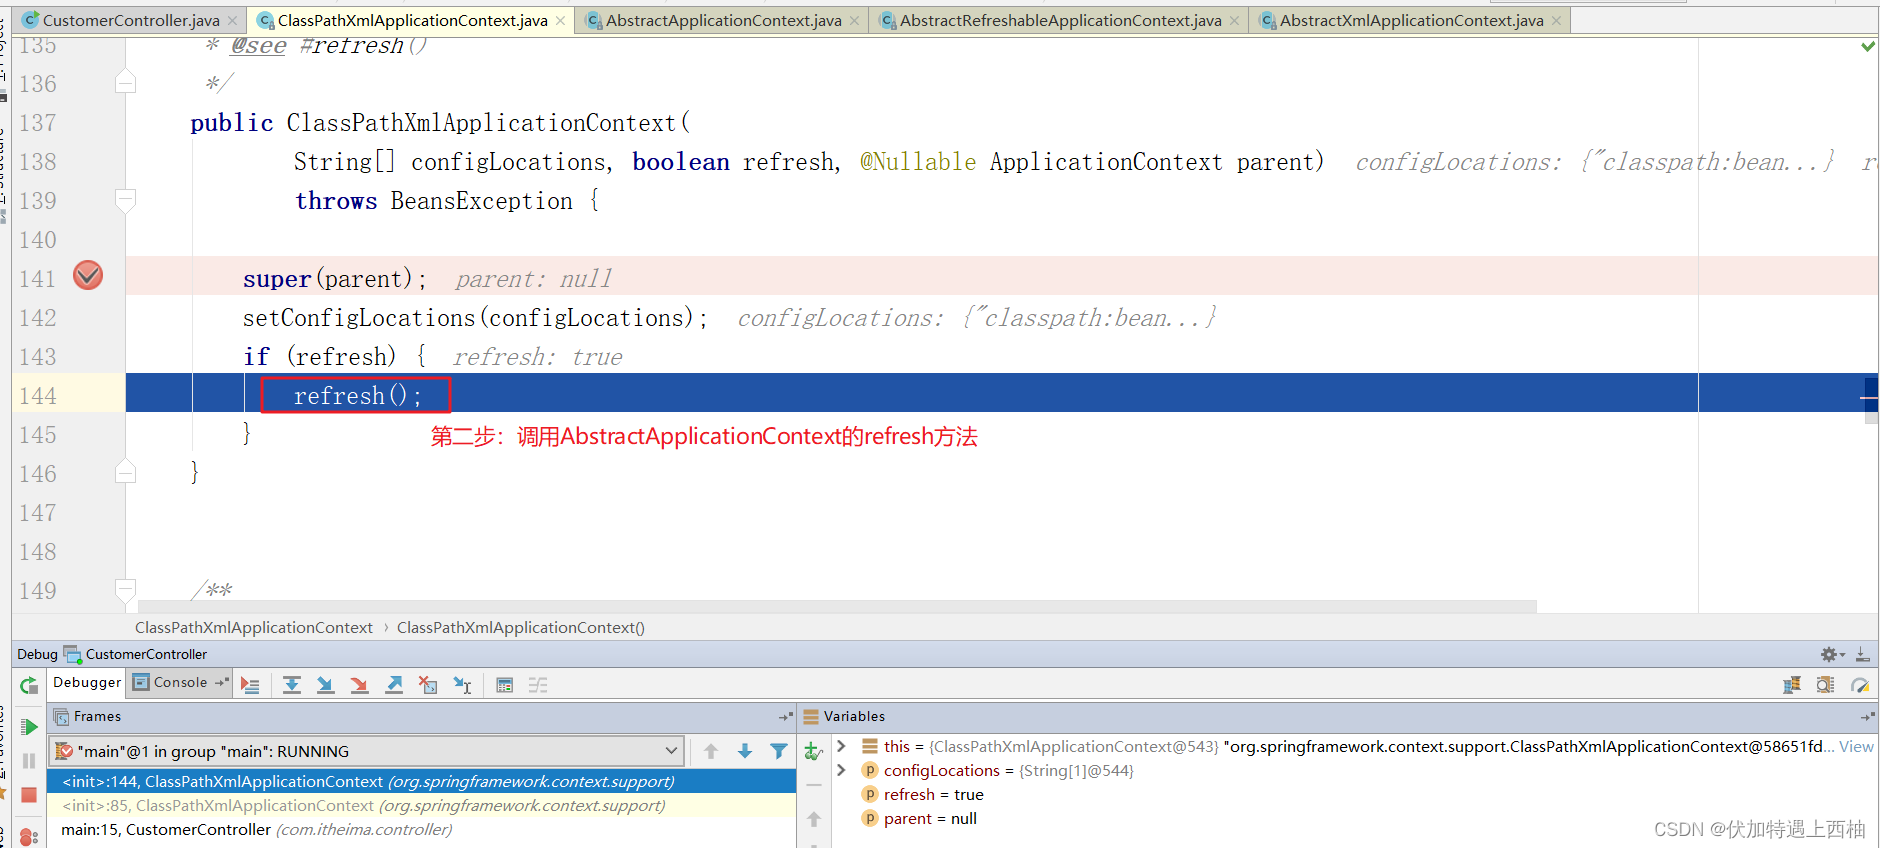Screen dimensions: 1880x848
Task: Hide the Frames panel
Action: pos(786,717)
